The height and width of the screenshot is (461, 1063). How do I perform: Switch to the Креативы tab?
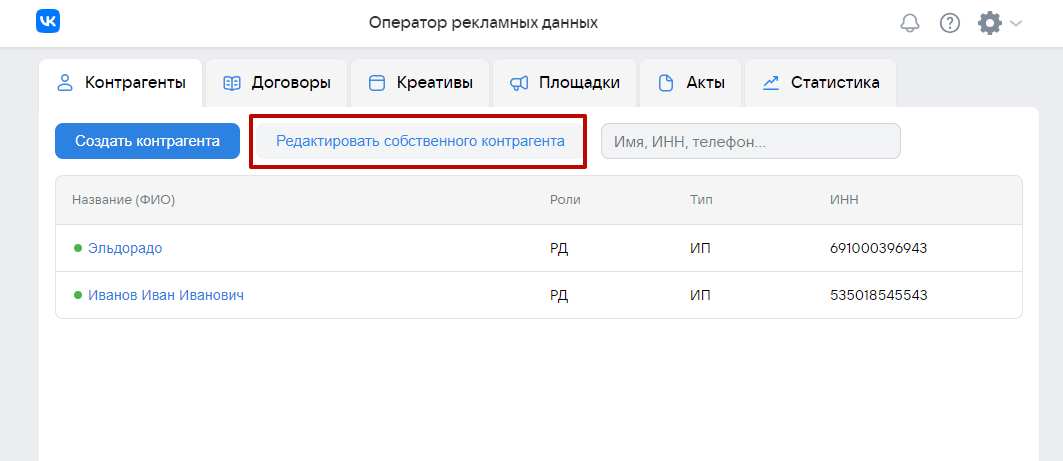(x=420, y=83)
